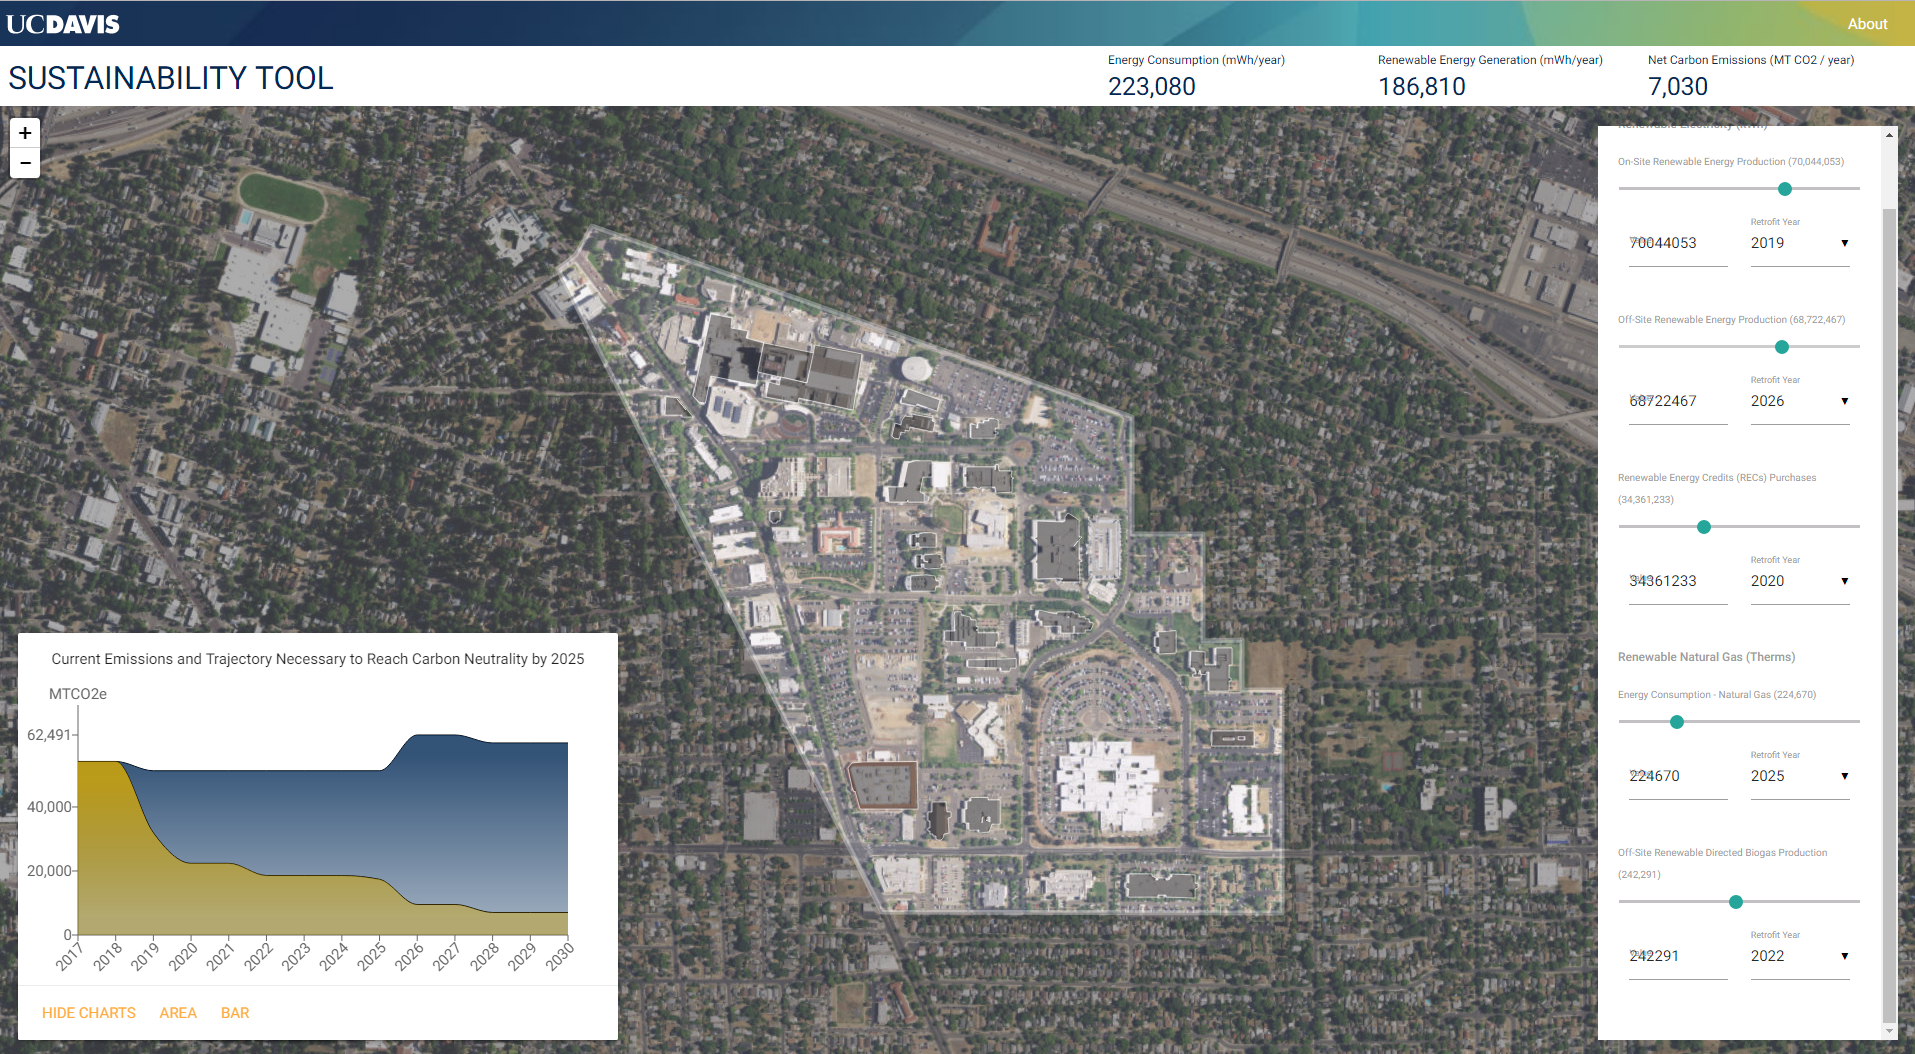Click the Renewable Natural Gas (Therms) heading
The image size is (1915, 1054).
coord(1706,657)
